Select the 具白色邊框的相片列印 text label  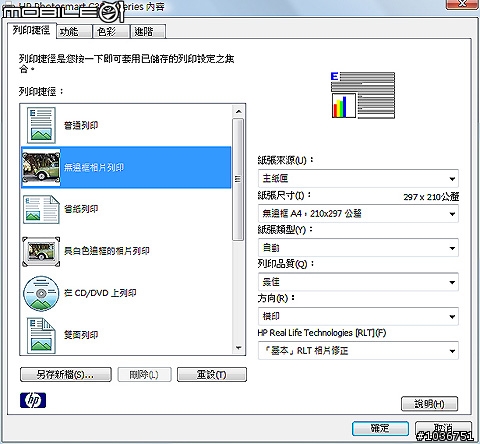tap(106, 251)
